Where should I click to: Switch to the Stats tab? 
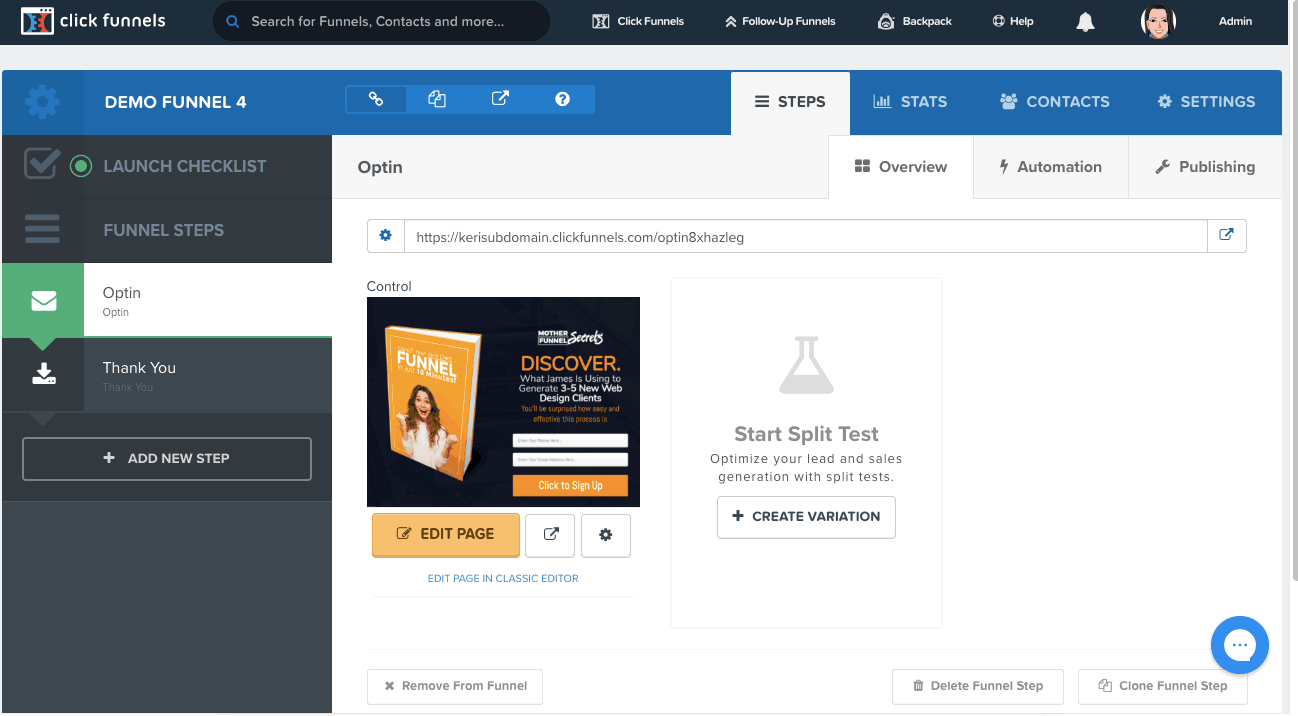pos(910,102)
